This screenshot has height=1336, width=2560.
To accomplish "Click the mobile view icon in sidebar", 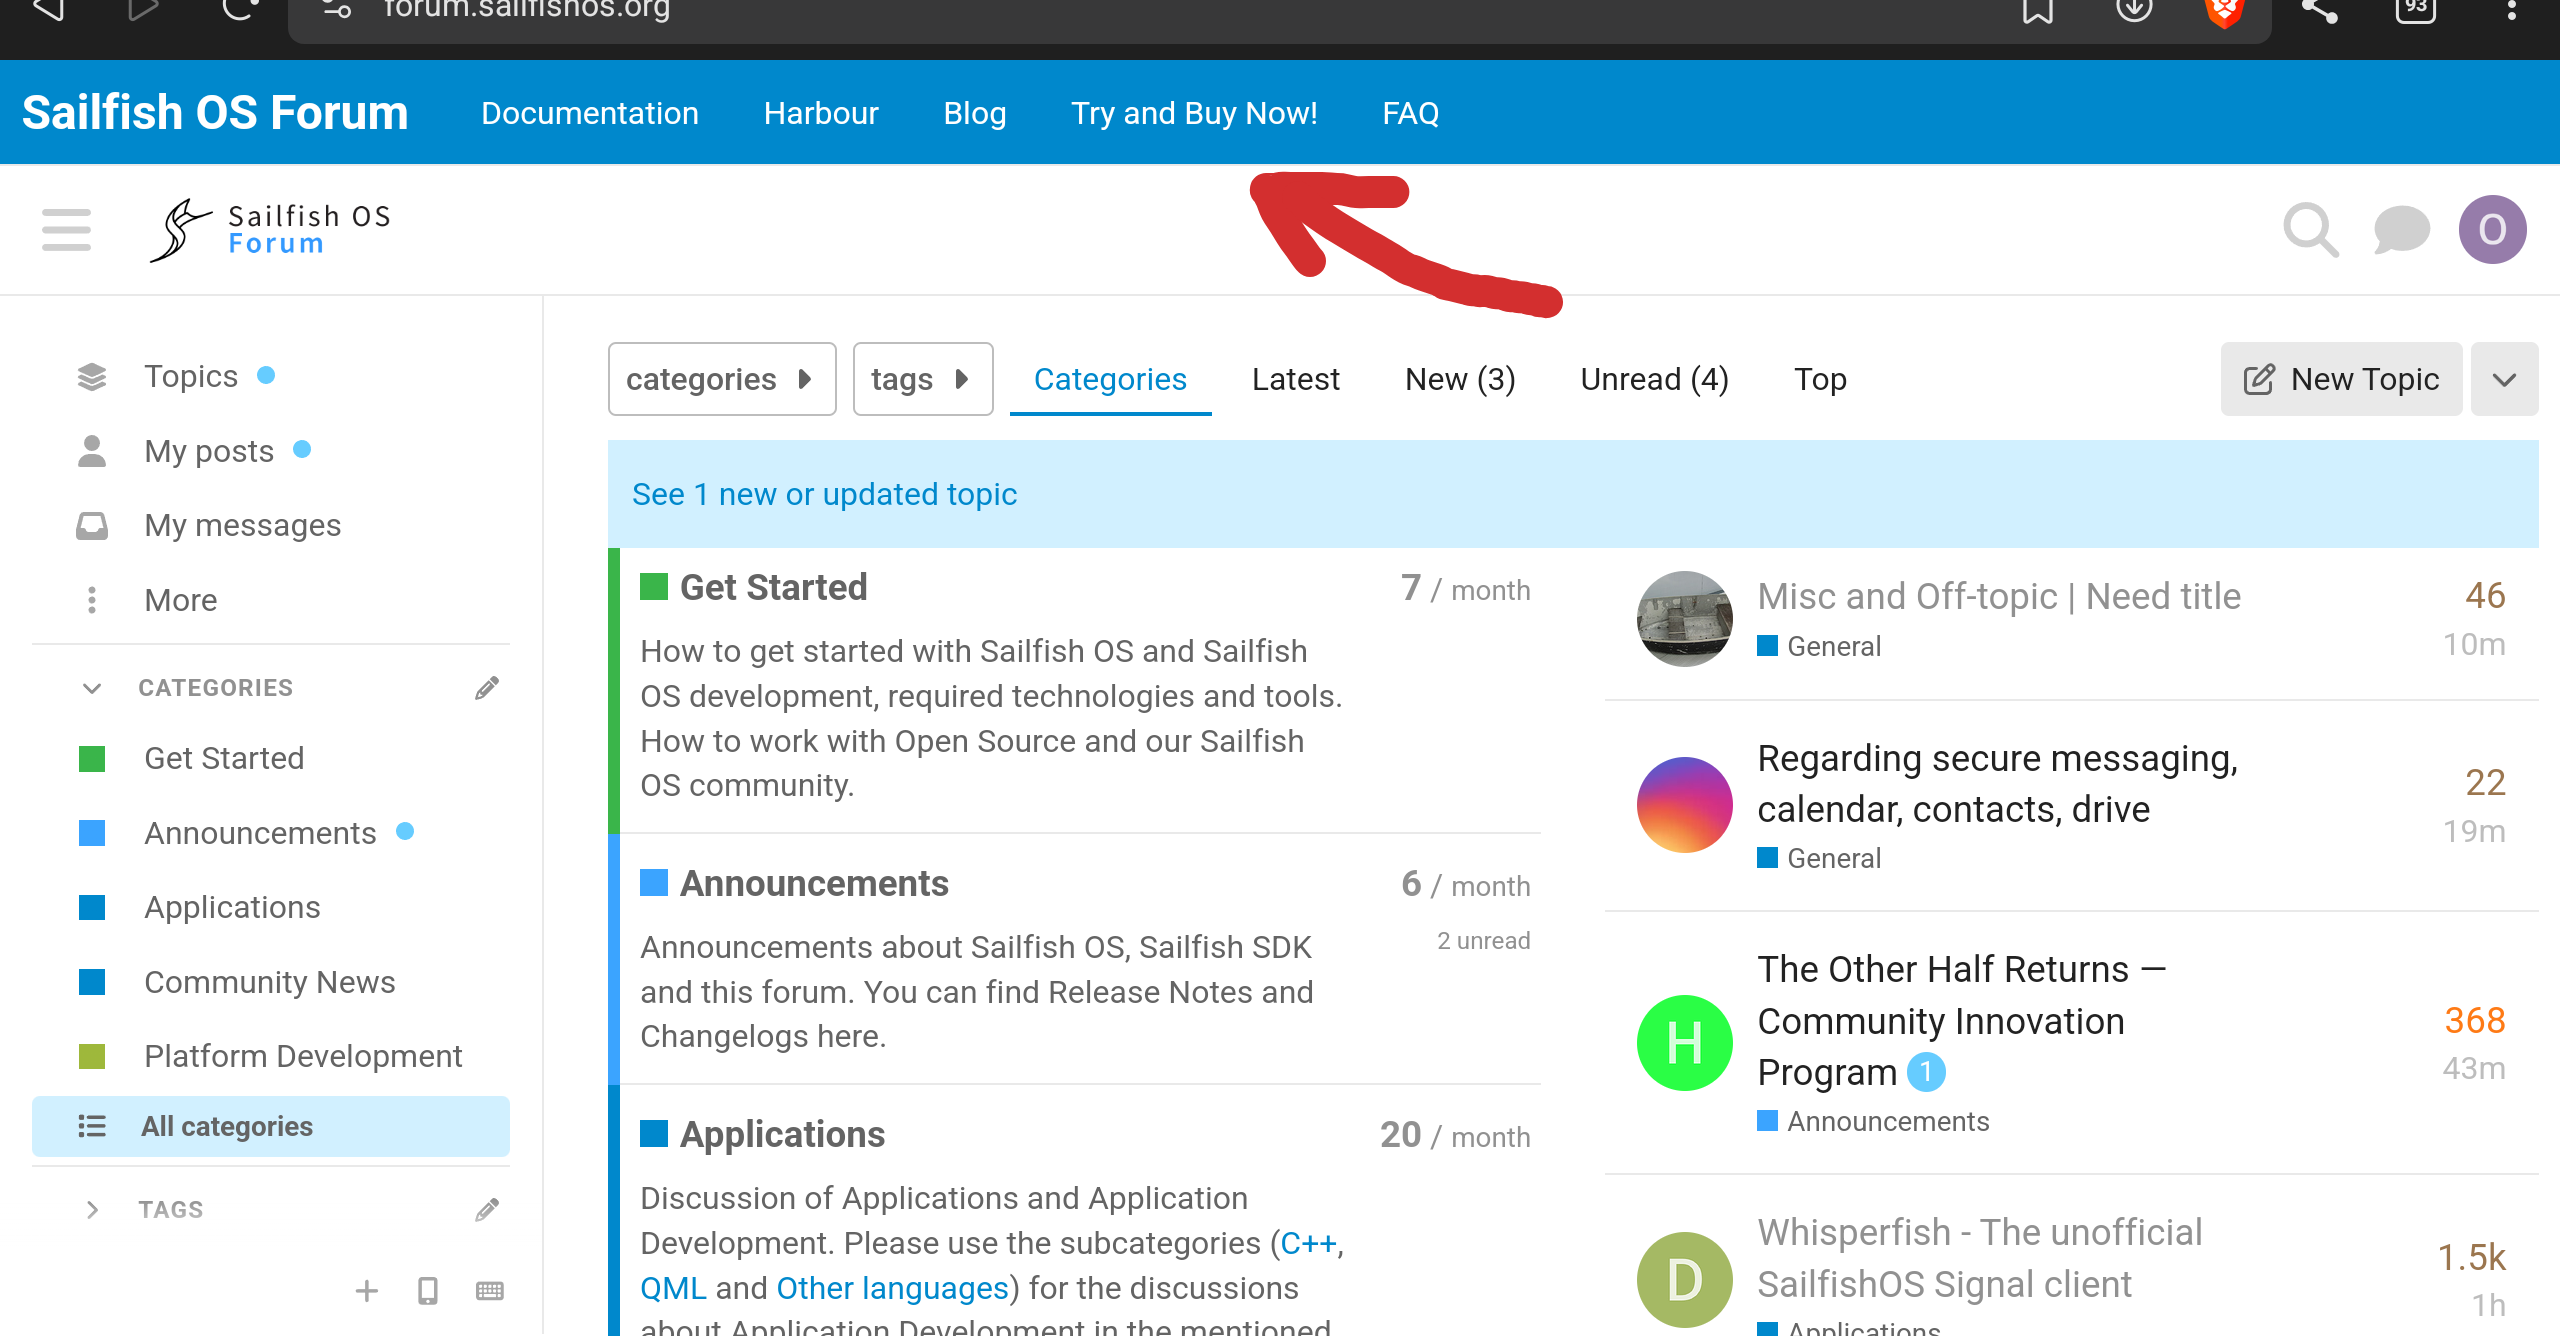I will (428, 1291).
